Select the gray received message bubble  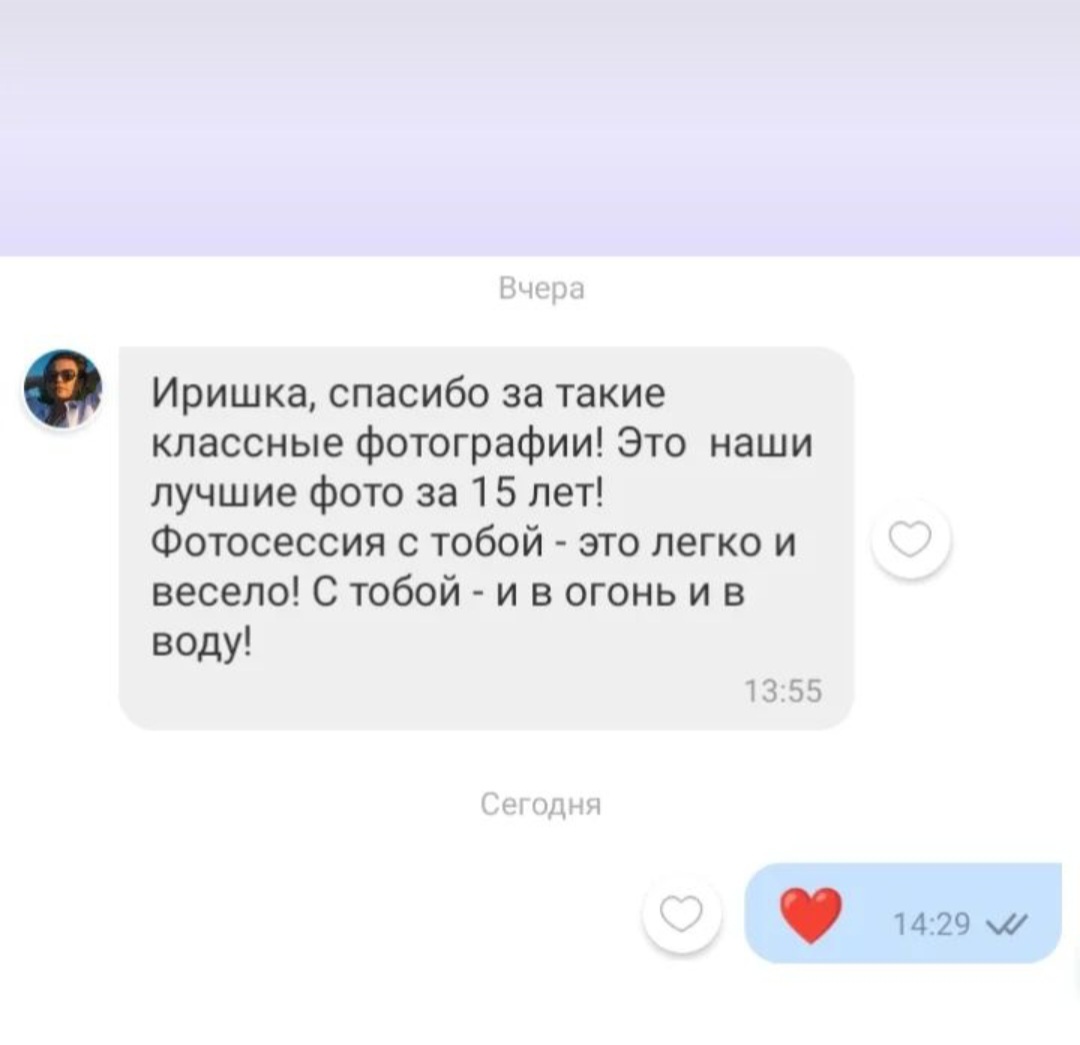tap(486, 539)
